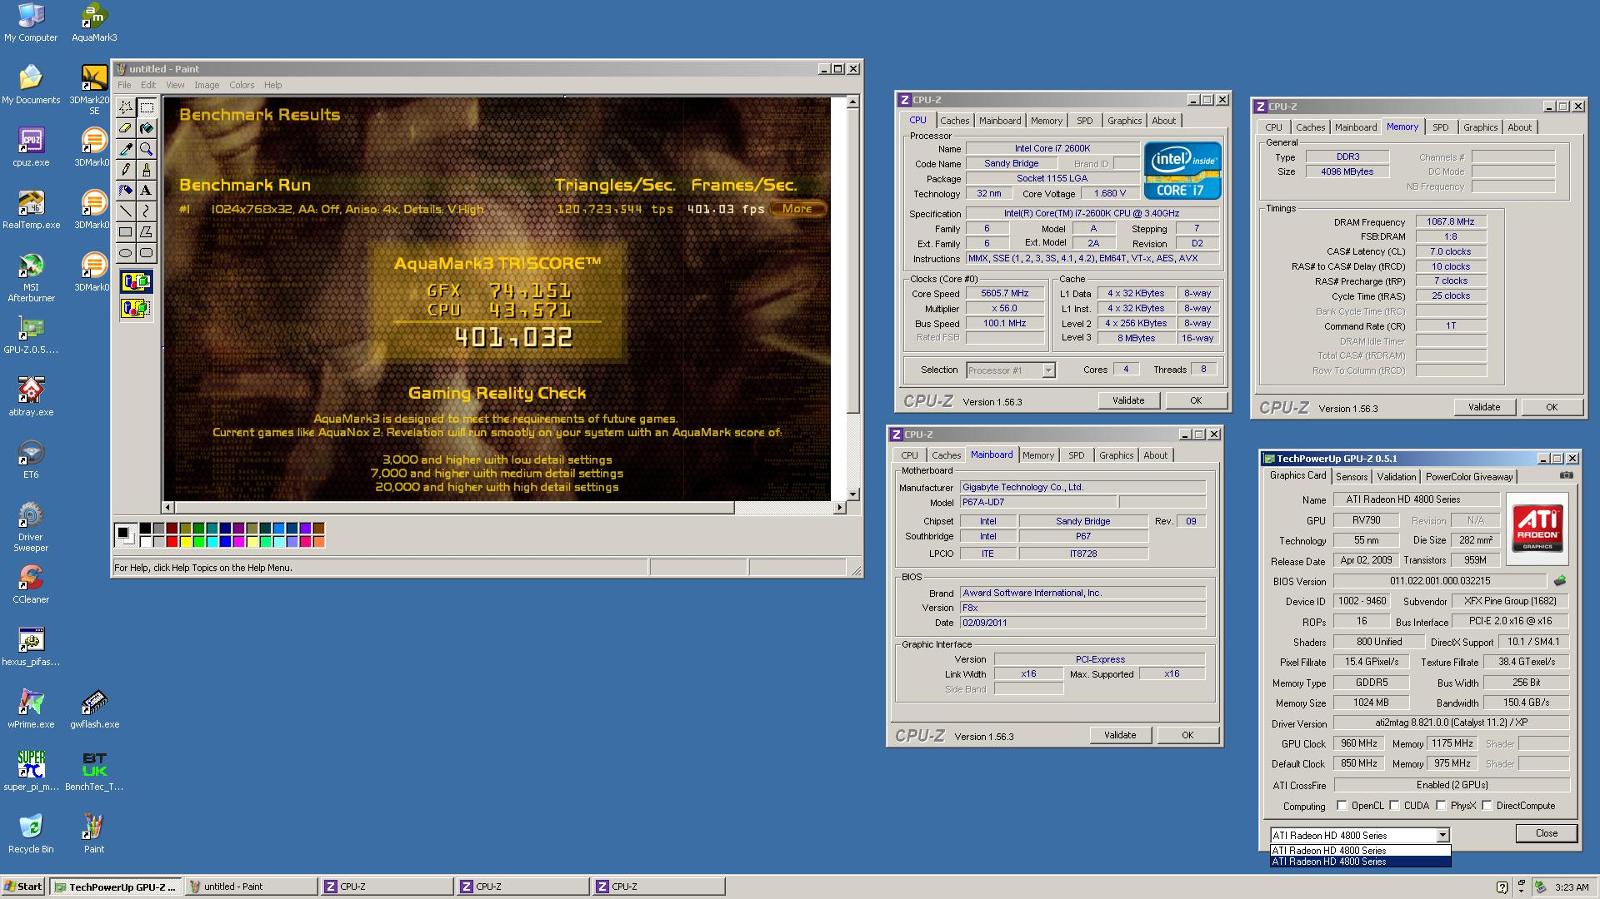Screen dimensions: 1600x899
Task: Open the Recycle Bin on desktop
Action: [x=31, y=833]
